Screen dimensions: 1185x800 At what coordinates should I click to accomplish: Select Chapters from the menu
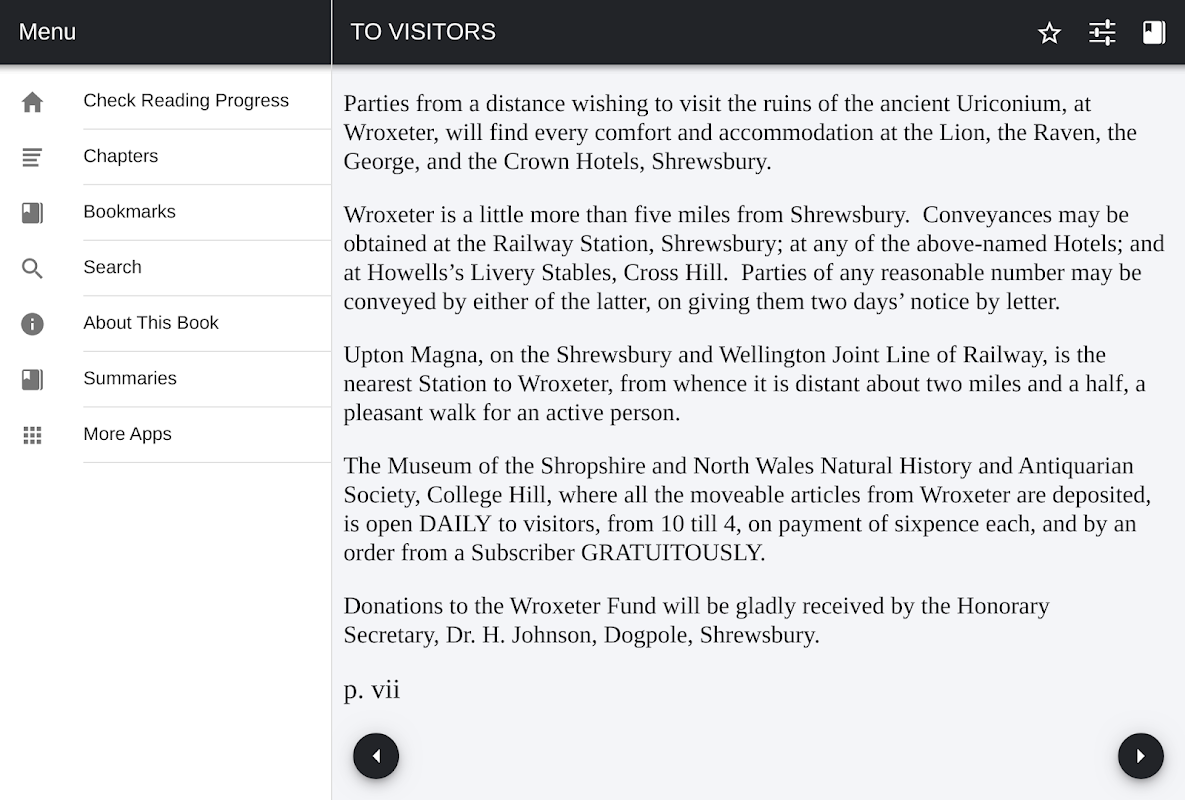coord(121,157)
